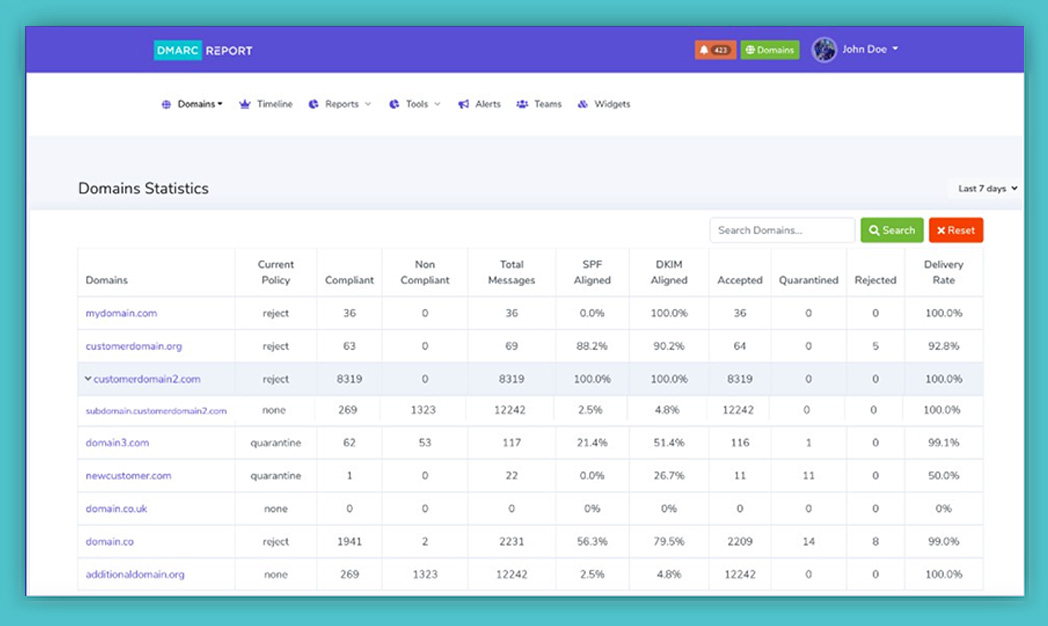Screen dimensions: 1048x626
Task: Click the green Domains button in header
Action: [770, 50]
